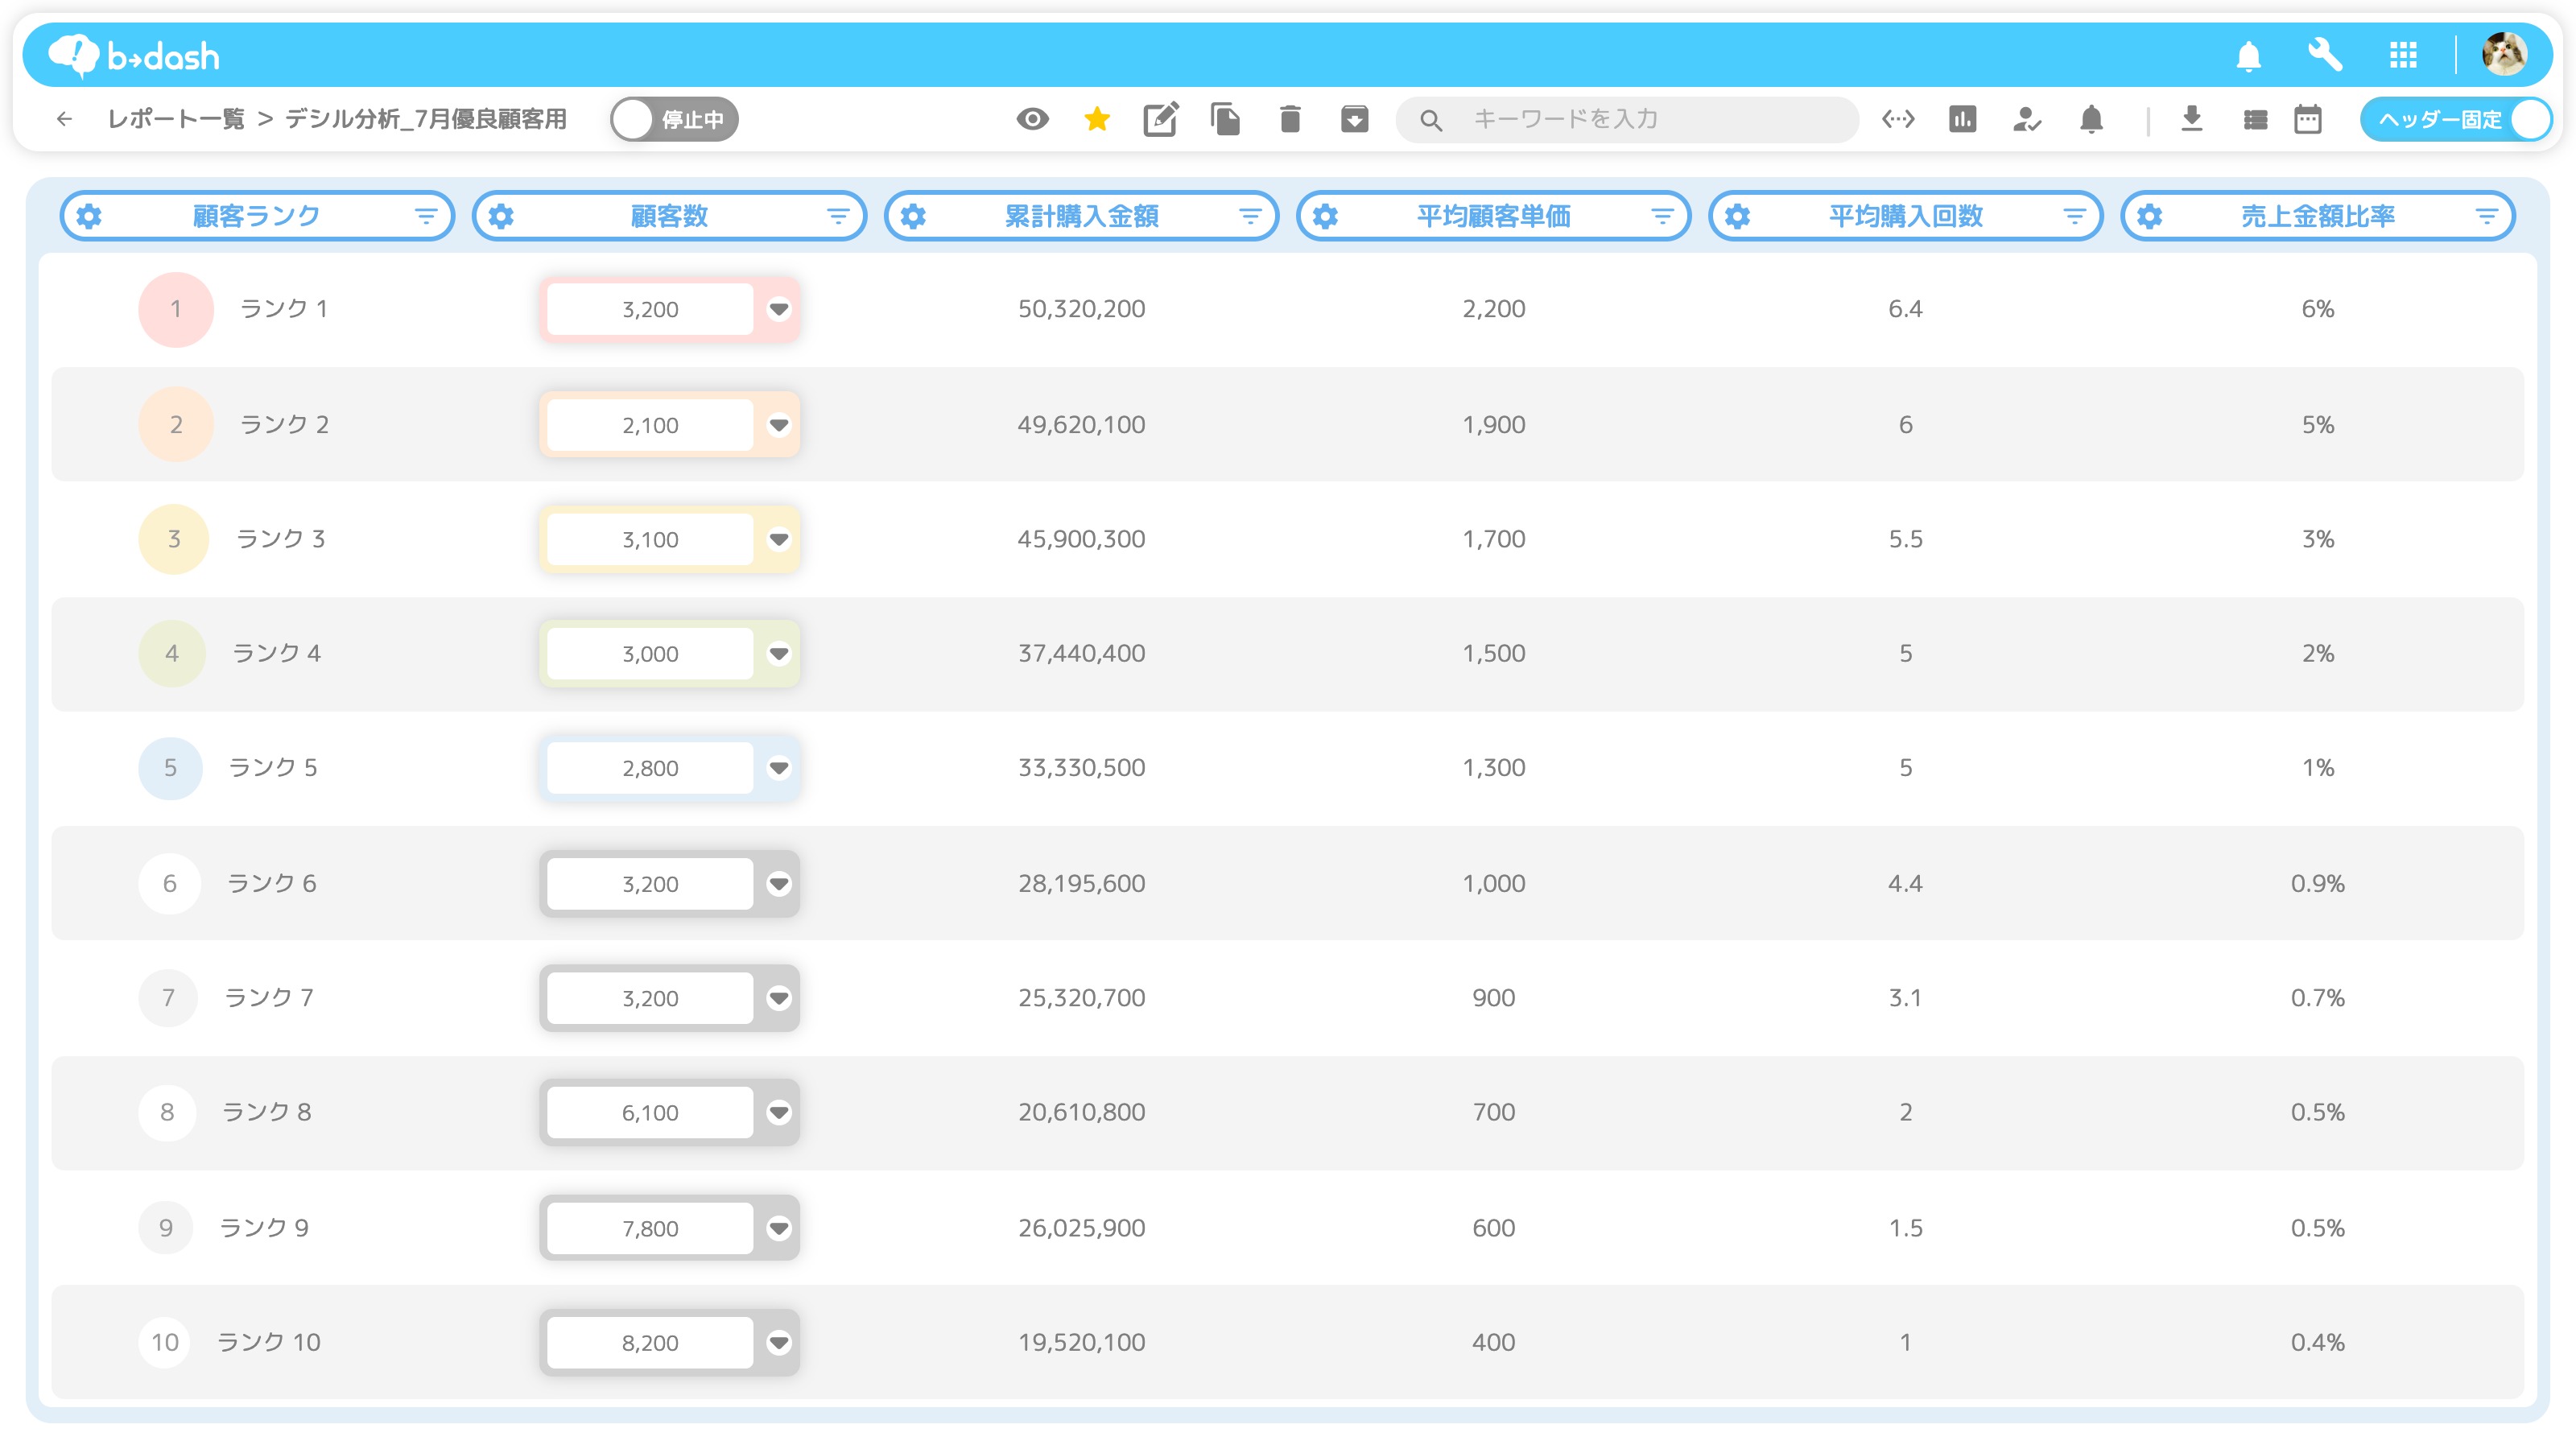Image resolution: width=2576 pixels, height=1449 pixels.
Task: Click the trash delete icon
Action: [1290, 119]
